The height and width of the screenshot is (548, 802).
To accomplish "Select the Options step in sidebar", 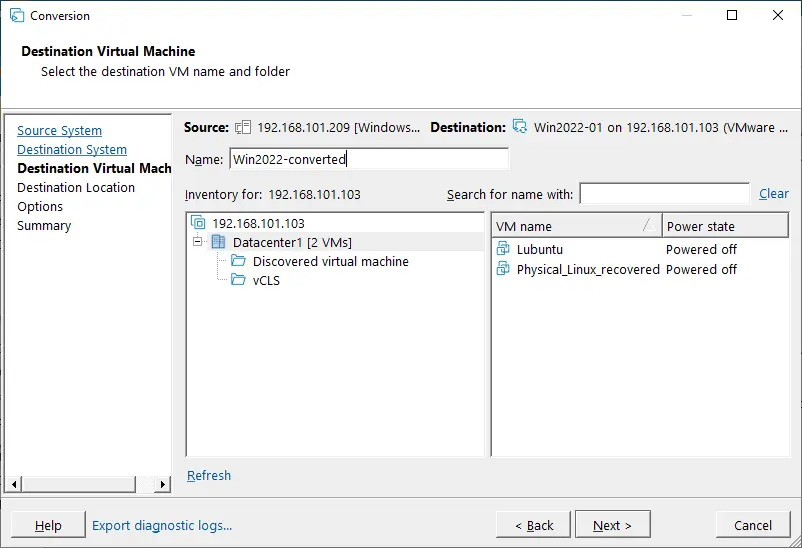I will (x=40, y=207).
